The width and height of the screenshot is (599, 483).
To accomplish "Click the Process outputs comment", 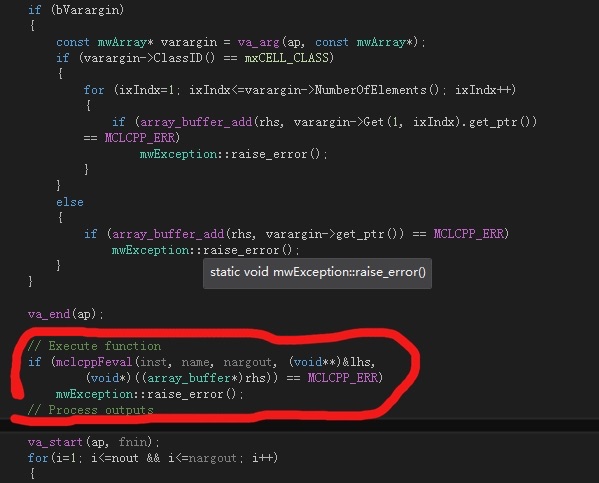I will (91, 410).
